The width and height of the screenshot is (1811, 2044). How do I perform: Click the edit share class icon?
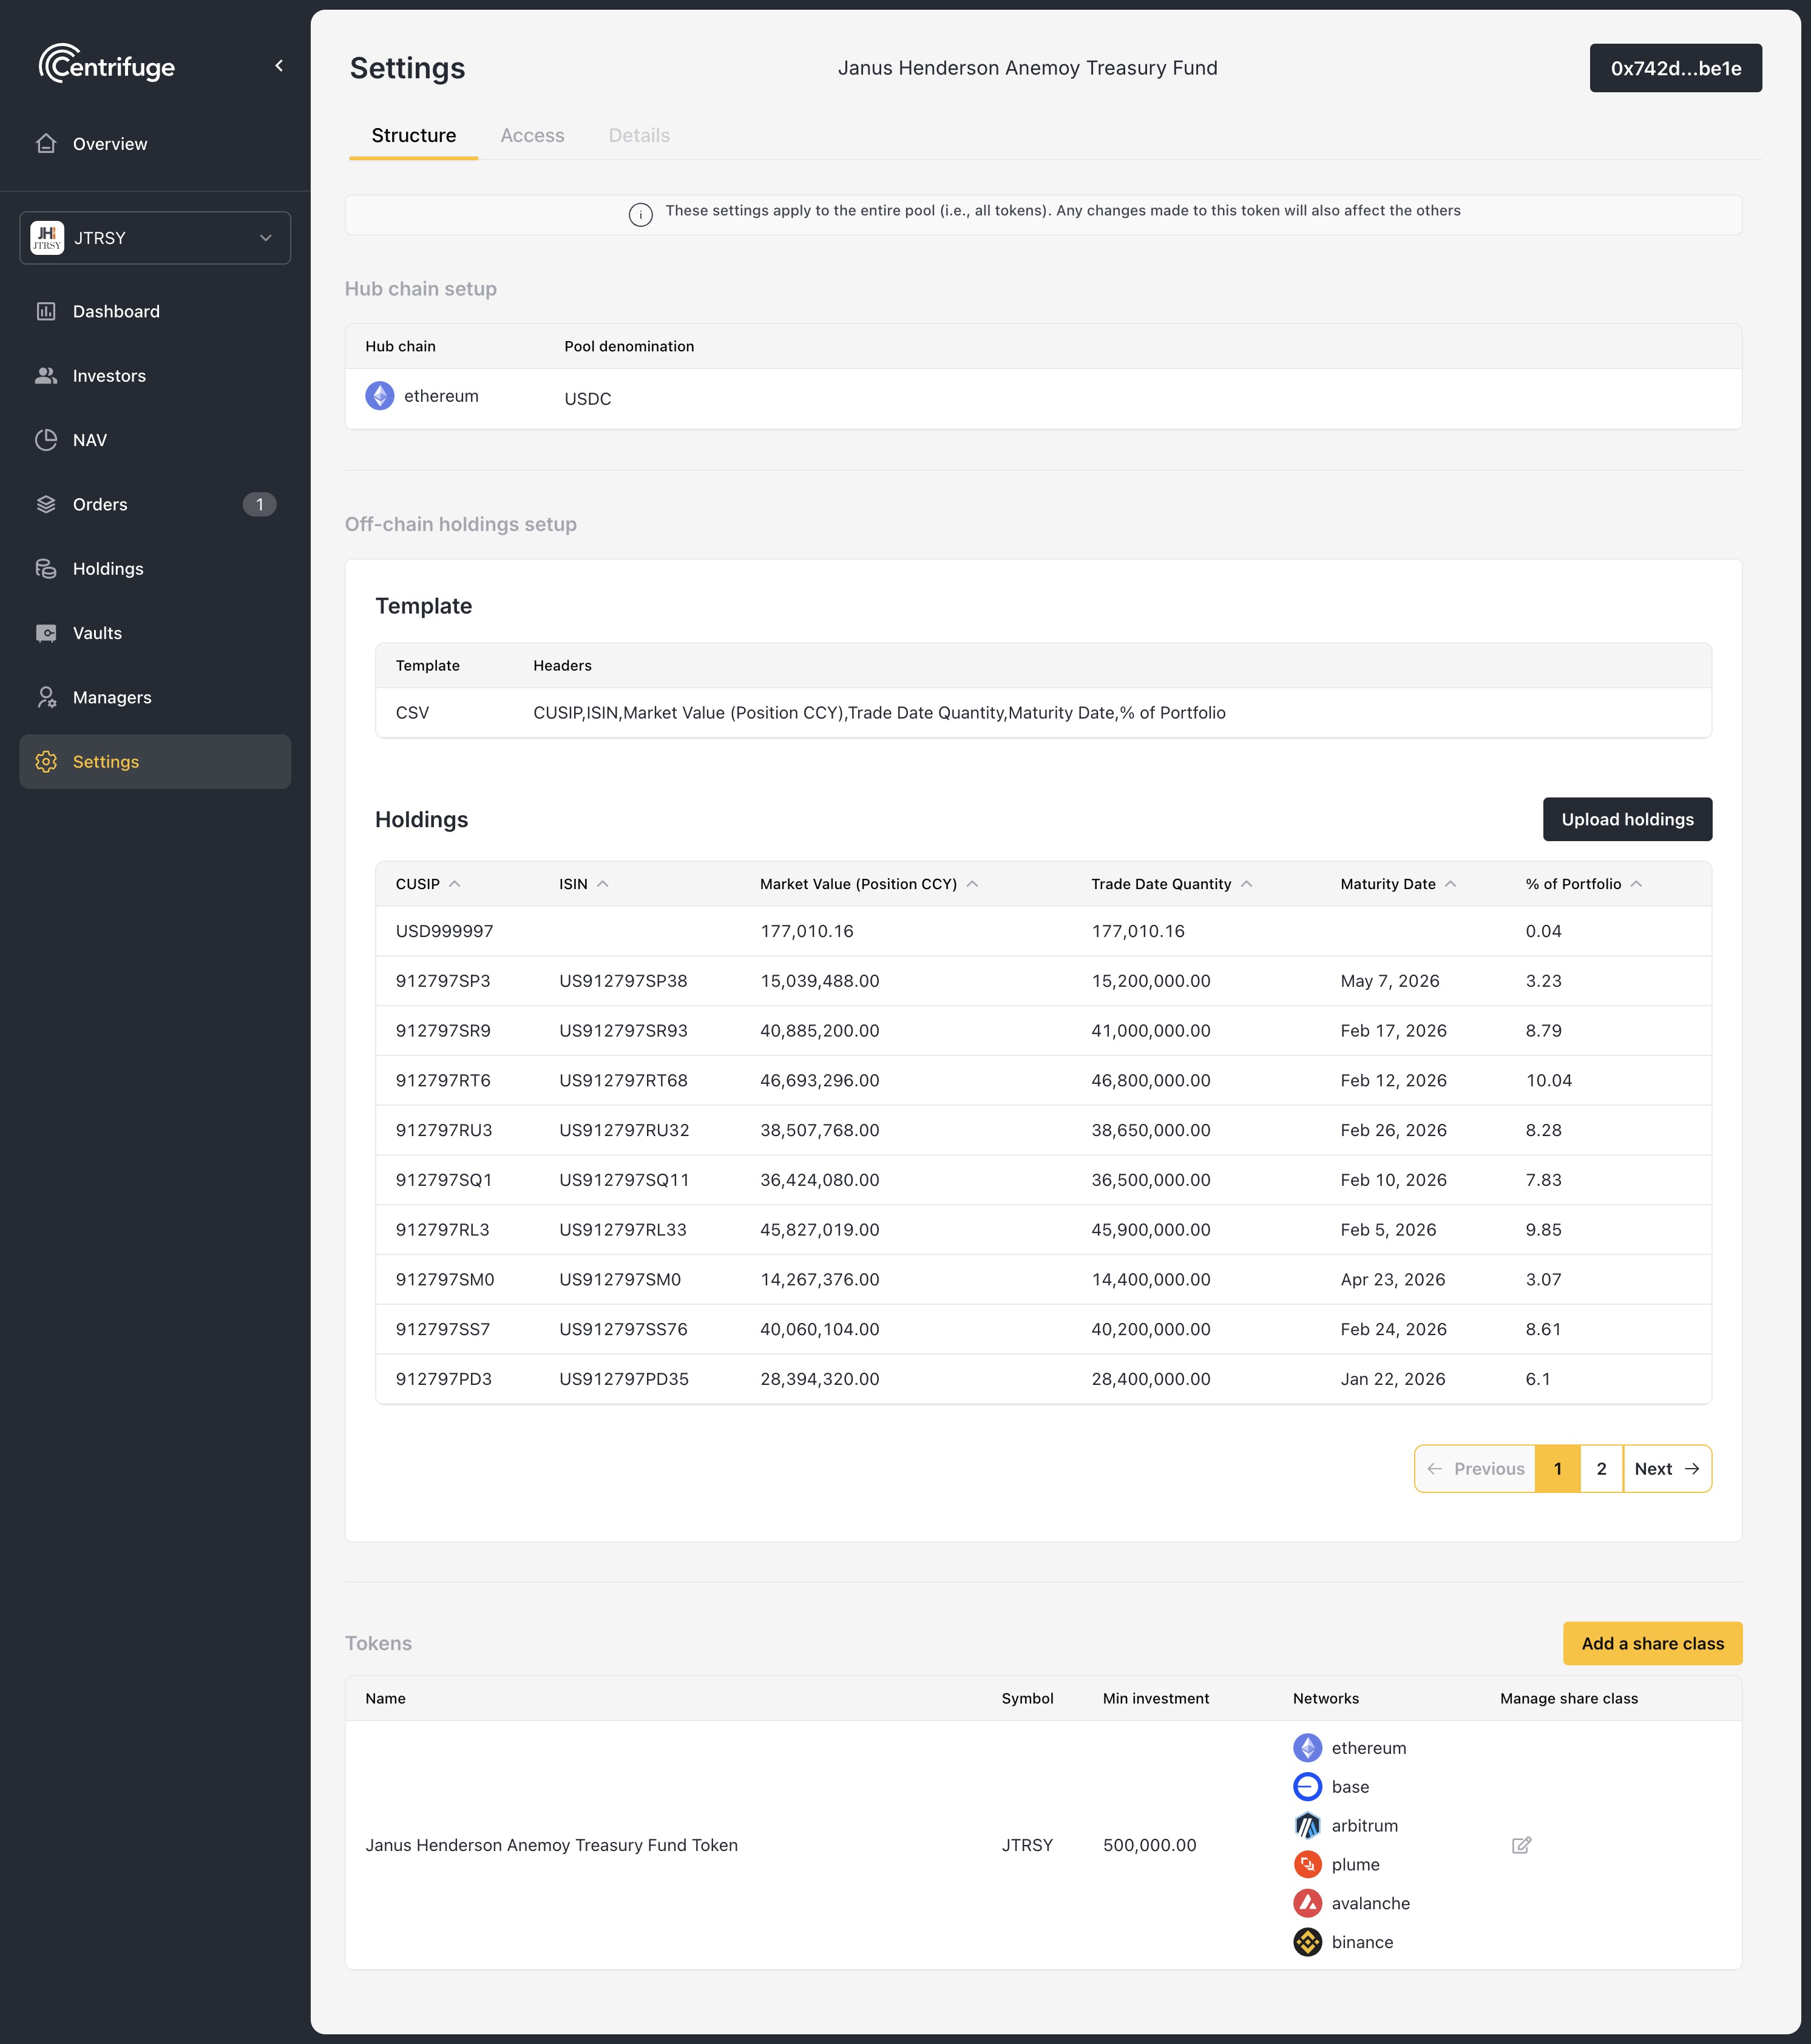tap(1521, 1845)
